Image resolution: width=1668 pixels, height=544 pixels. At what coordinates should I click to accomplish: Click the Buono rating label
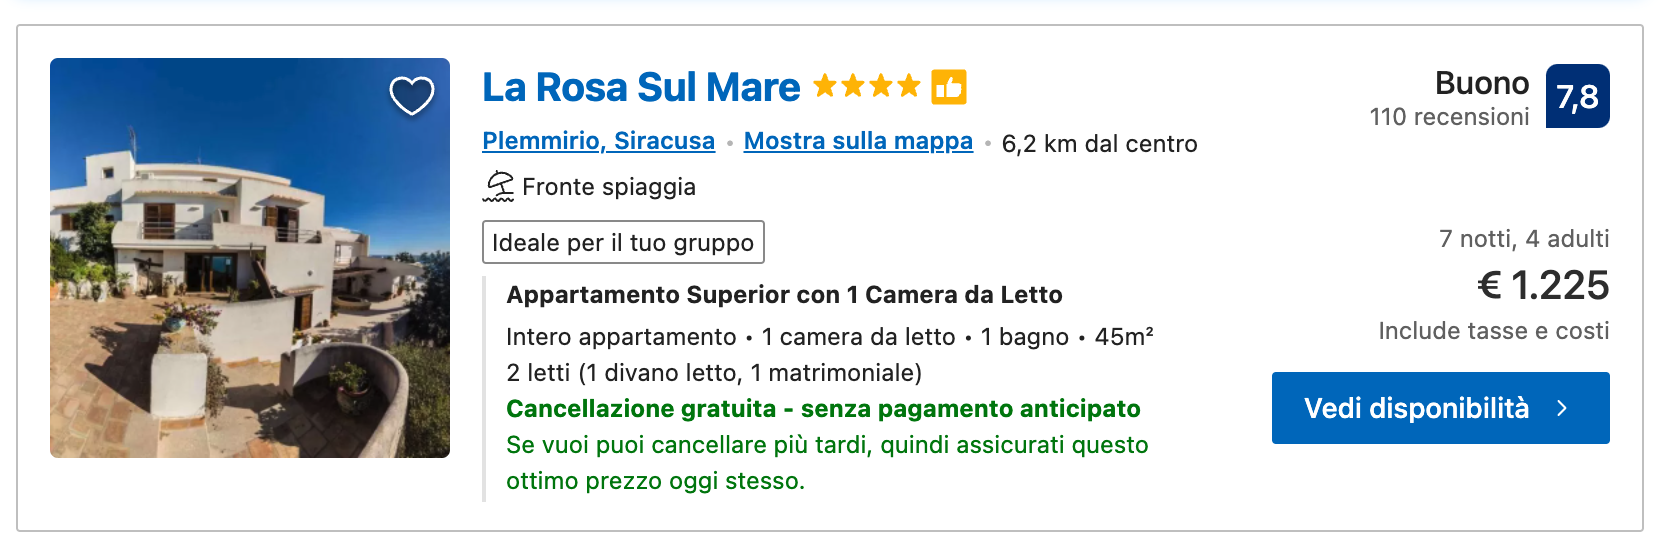1482,83
